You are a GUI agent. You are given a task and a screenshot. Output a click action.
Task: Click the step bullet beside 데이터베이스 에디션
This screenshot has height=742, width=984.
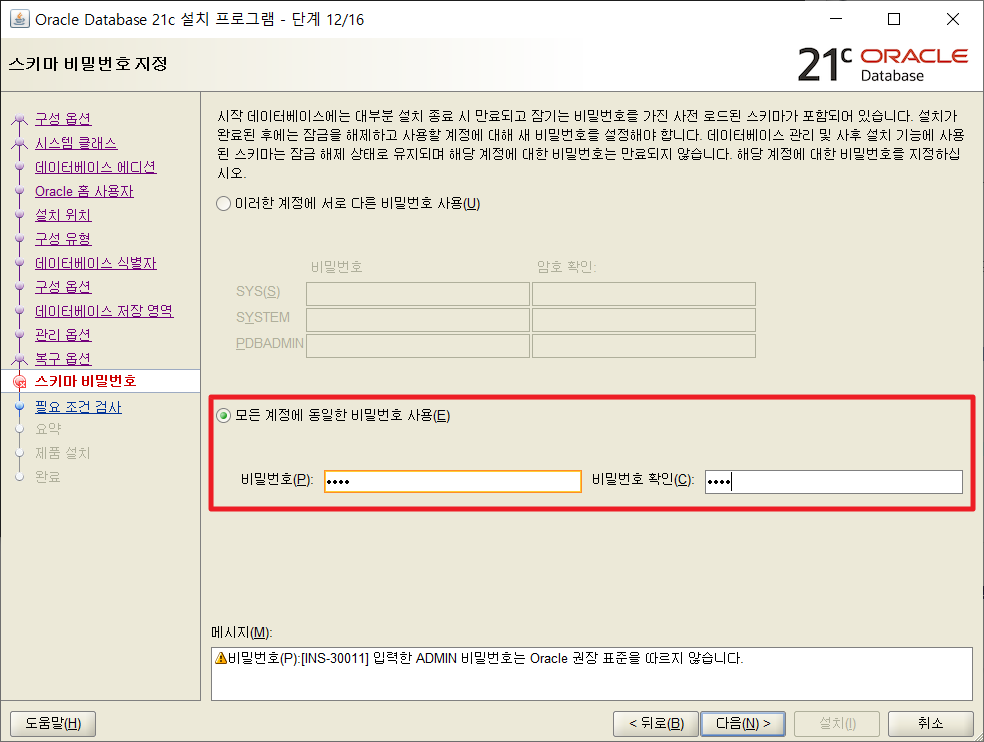pyautogui.click(x=19, y=167)
